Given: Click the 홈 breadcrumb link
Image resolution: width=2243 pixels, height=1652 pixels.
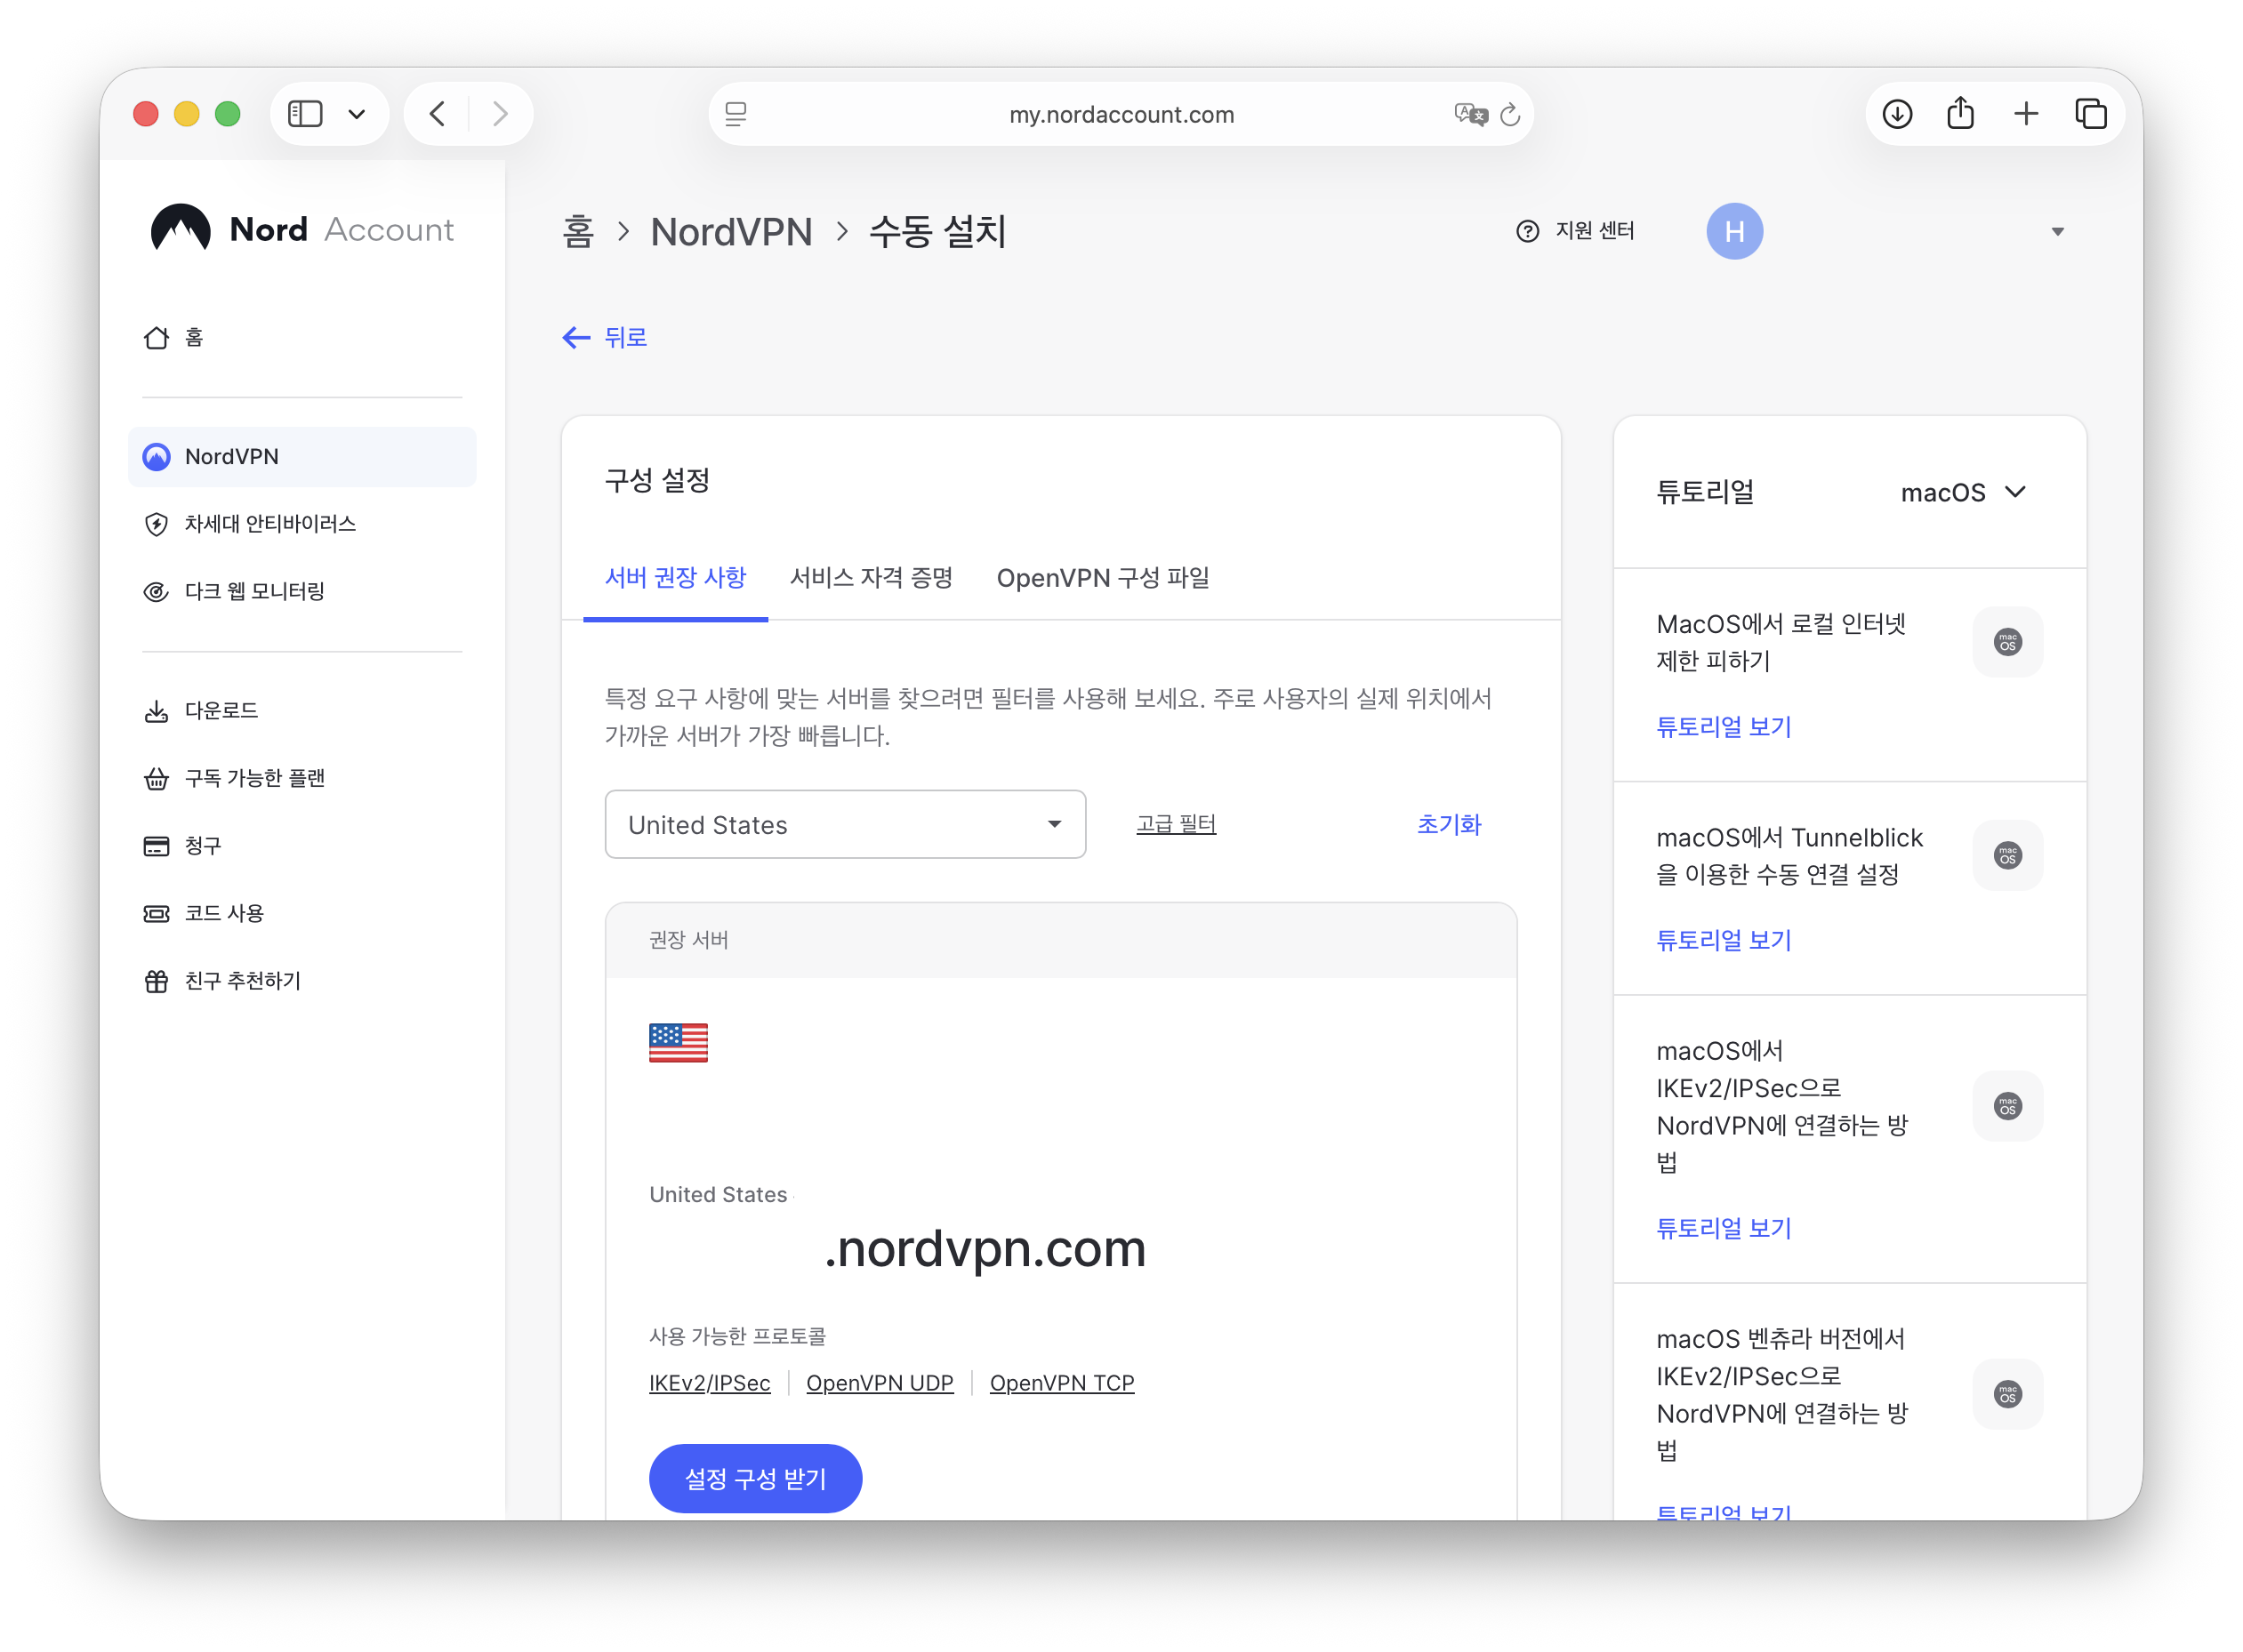Looking at the screenshot, I should click(578, 232).
